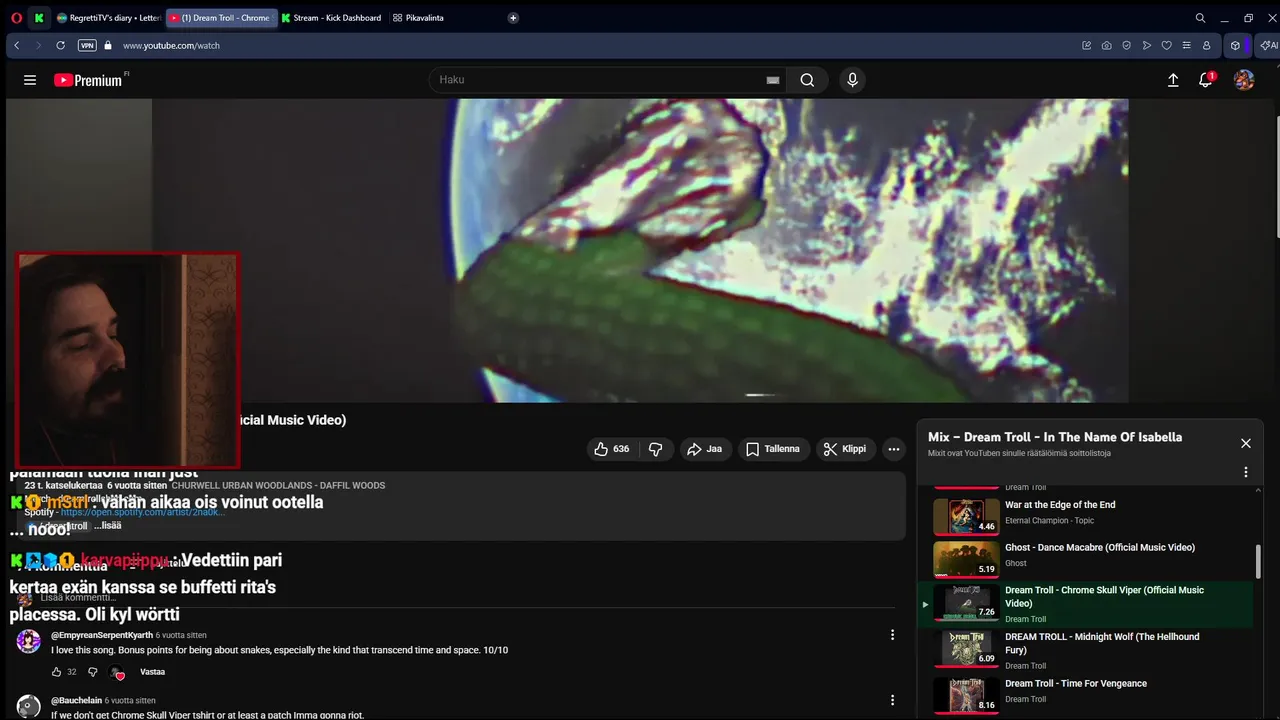Share the video with Jaa
1280x720 pixels.
(706, 449)
